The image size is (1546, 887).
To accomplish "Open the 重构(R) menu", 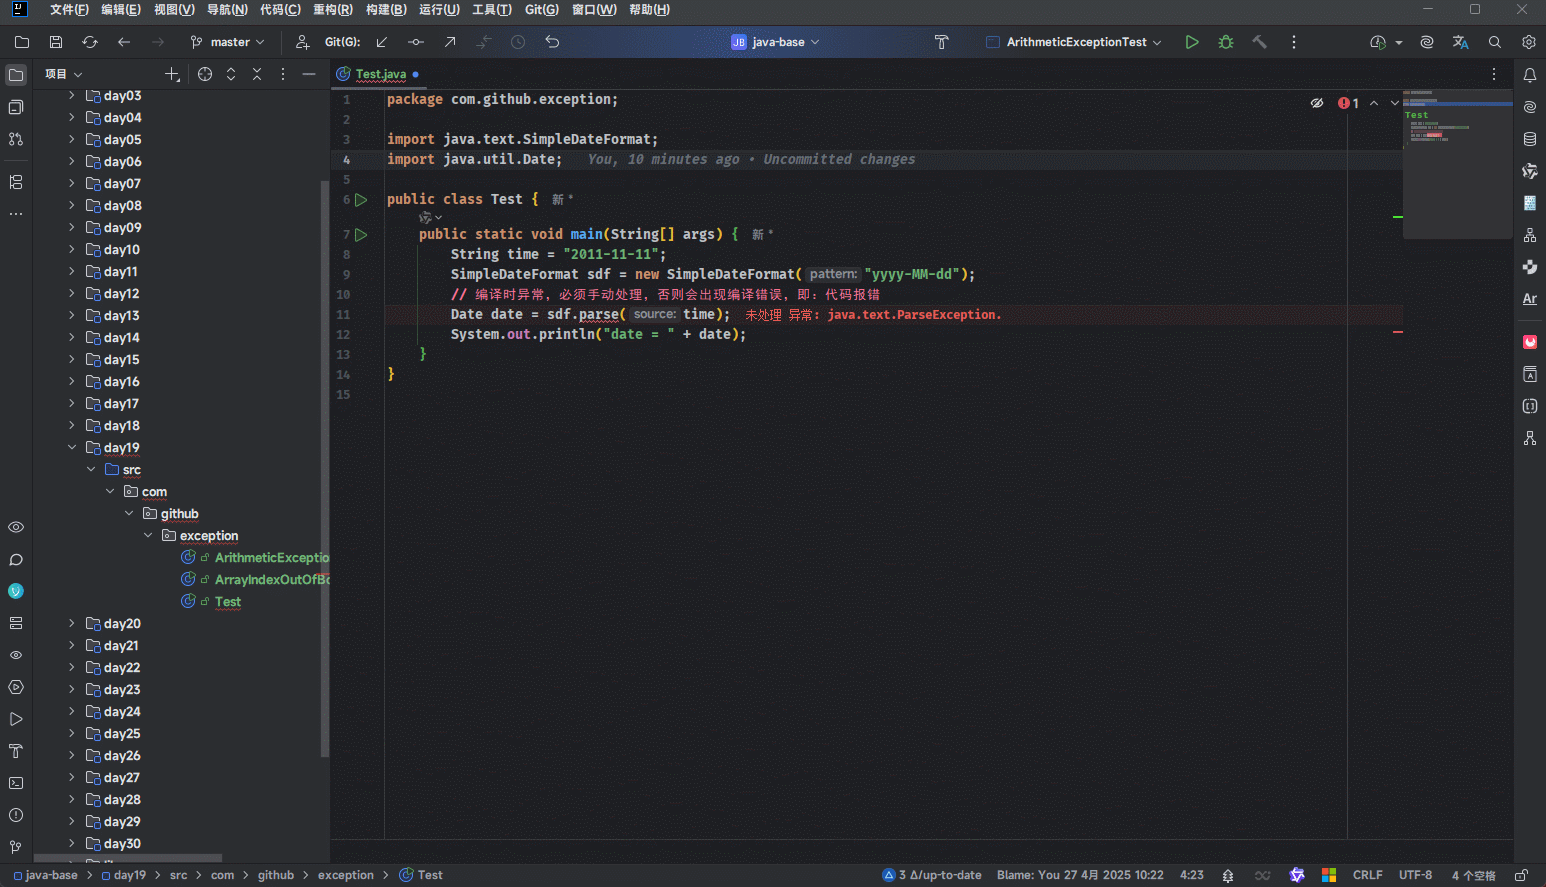I will click(332, 10).
